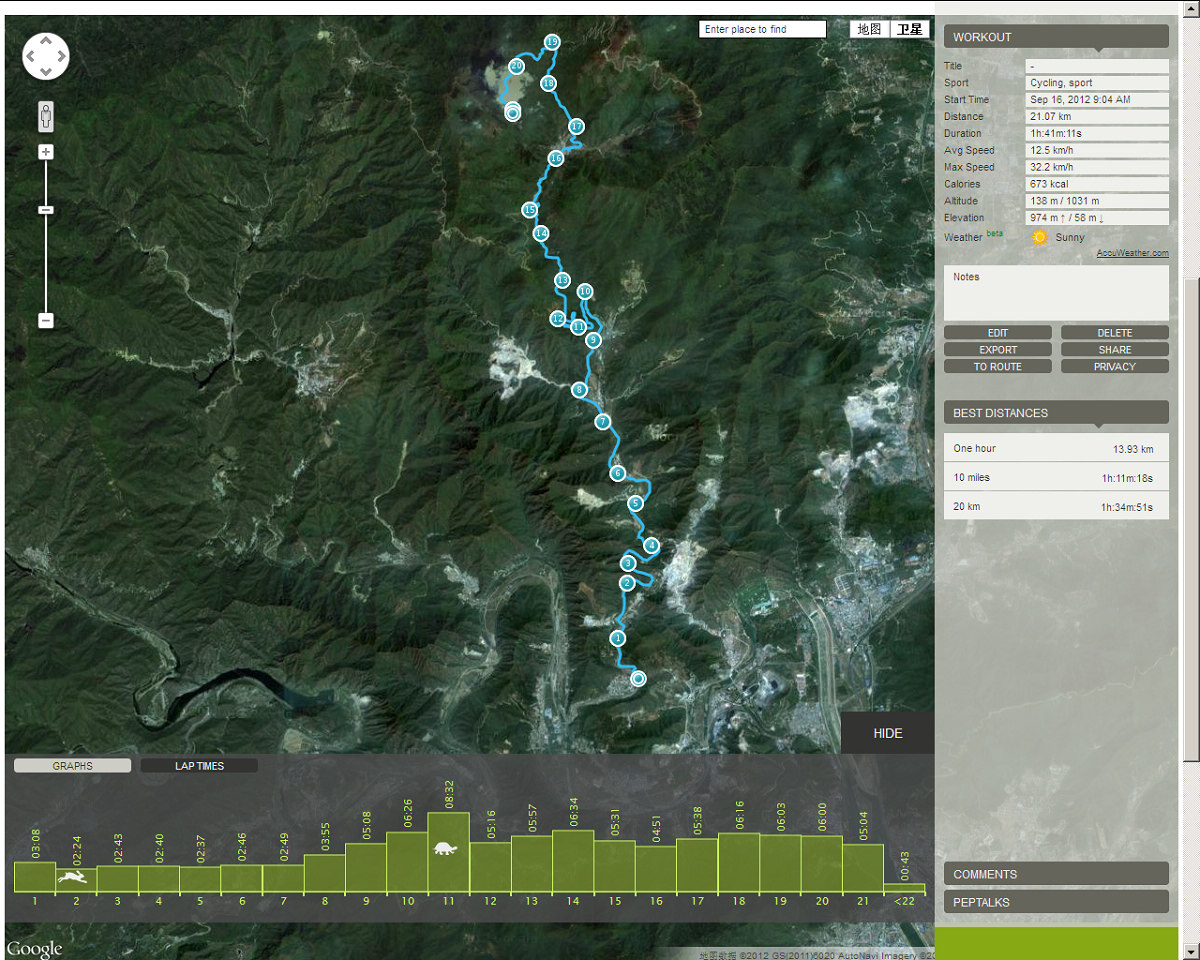The height and width of the screenshot is (960, 1200).
Task: Hide the graphs panel with HIDE
Action: coord(887,733)
